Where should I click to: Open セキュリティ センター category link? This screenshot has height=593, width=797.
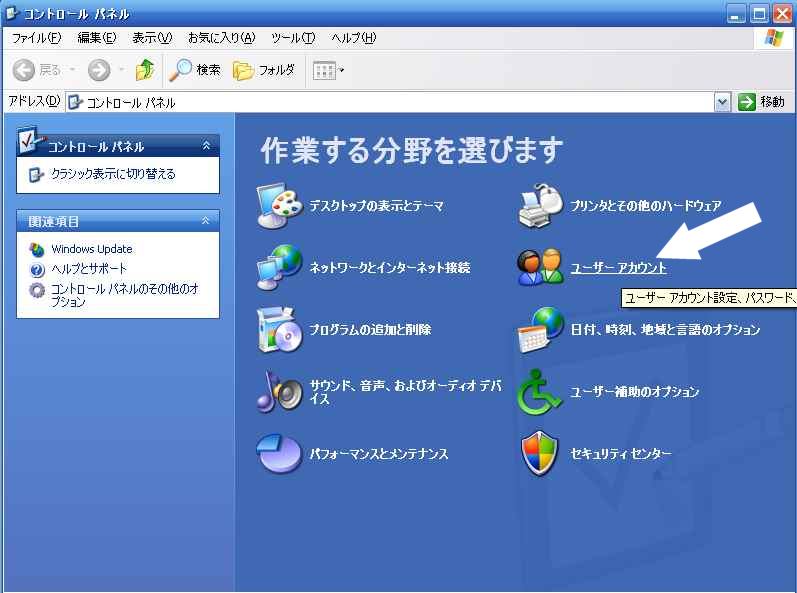pos(621,454)
